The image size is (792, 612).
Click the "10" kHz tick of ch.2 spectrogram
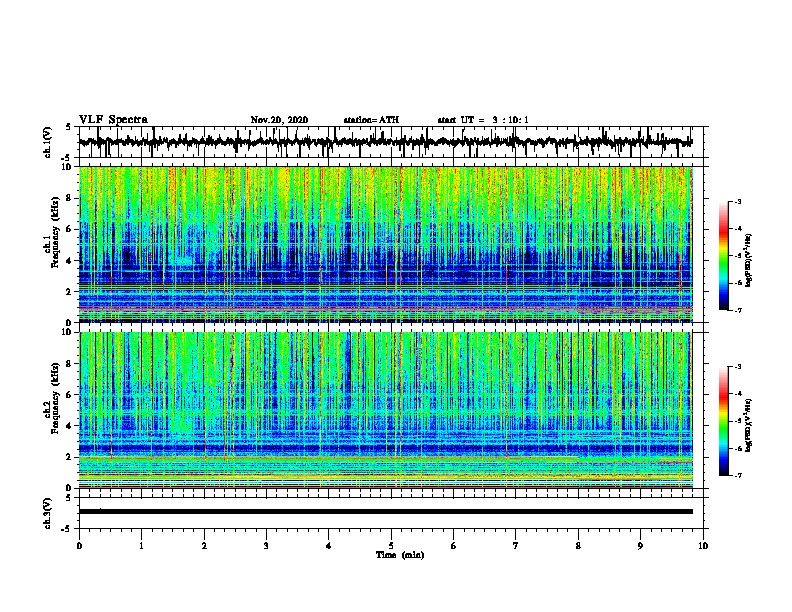[x=68, y=332]
